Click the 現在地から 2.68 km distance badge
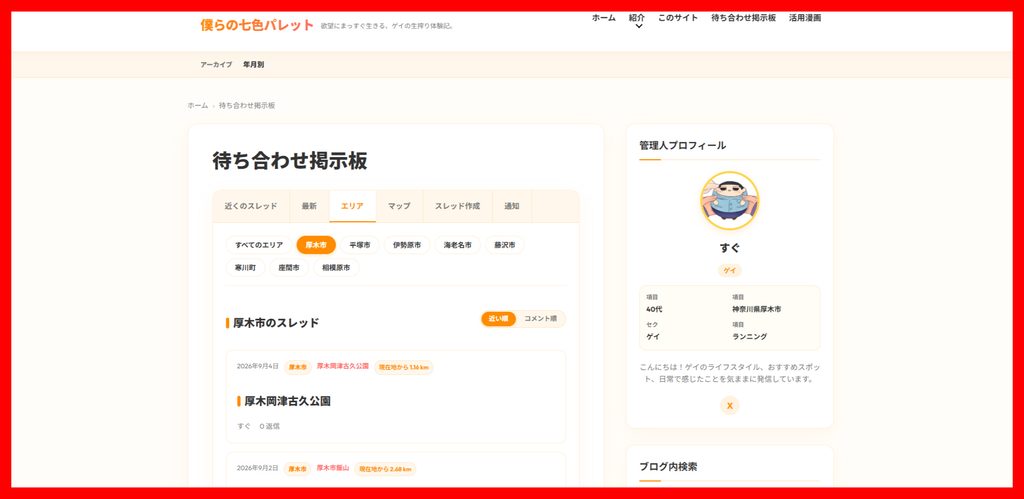This screenshot has height=499, width=1024. [x=385, y=469]
